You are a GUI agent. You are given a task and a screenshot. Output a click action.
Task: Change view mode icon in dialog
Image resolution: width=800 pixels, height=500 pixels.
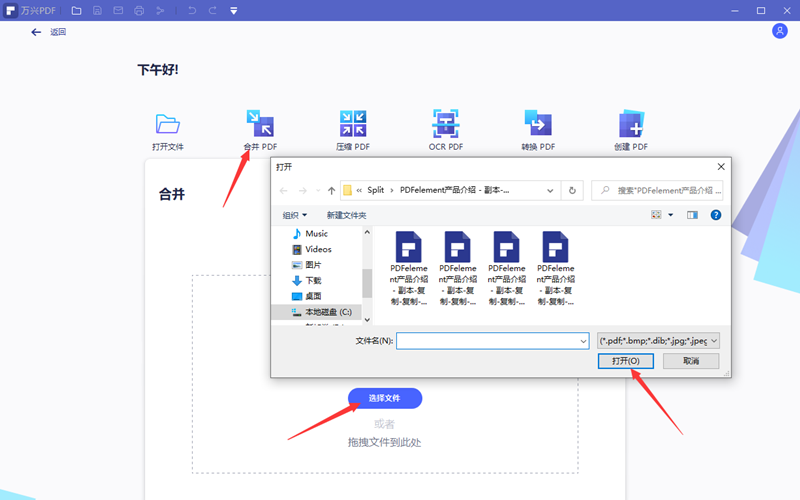656,215
